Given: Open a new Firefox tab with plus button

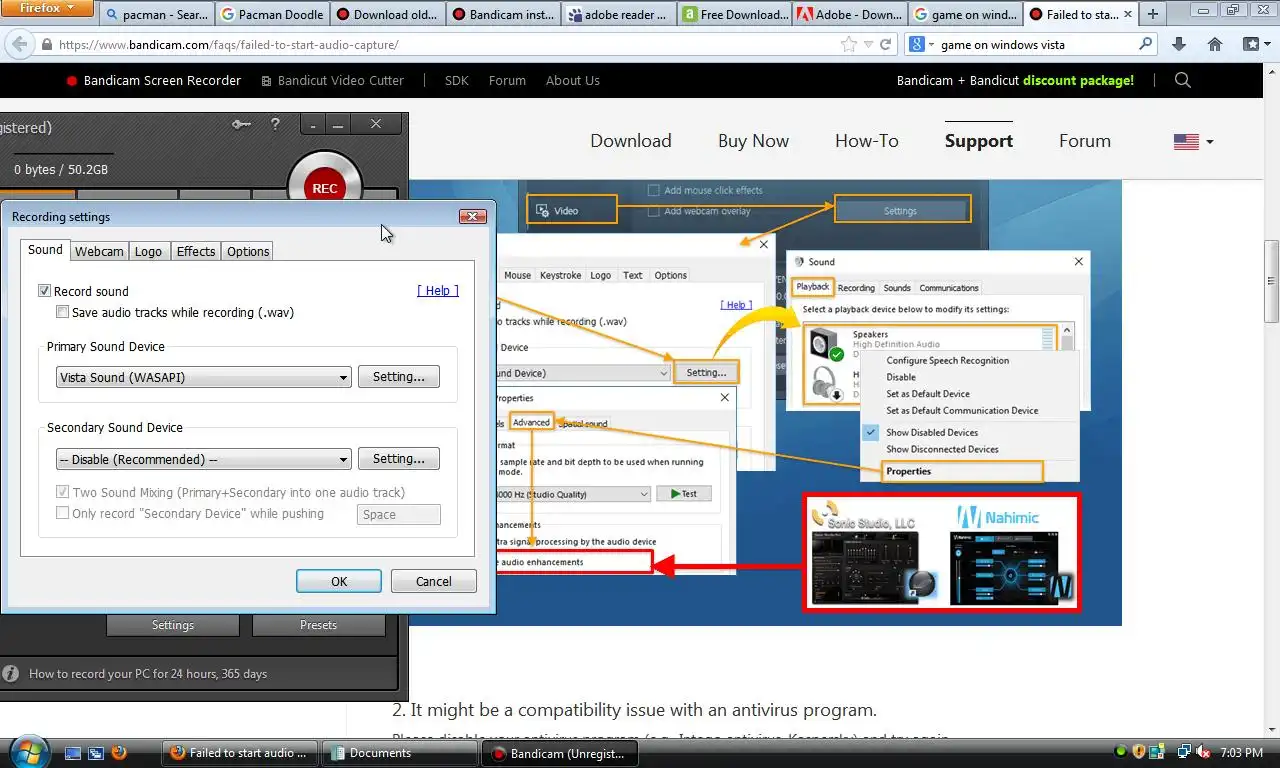Looking at the screenshot, I should pyautogui.click(x=1153, y=14).
